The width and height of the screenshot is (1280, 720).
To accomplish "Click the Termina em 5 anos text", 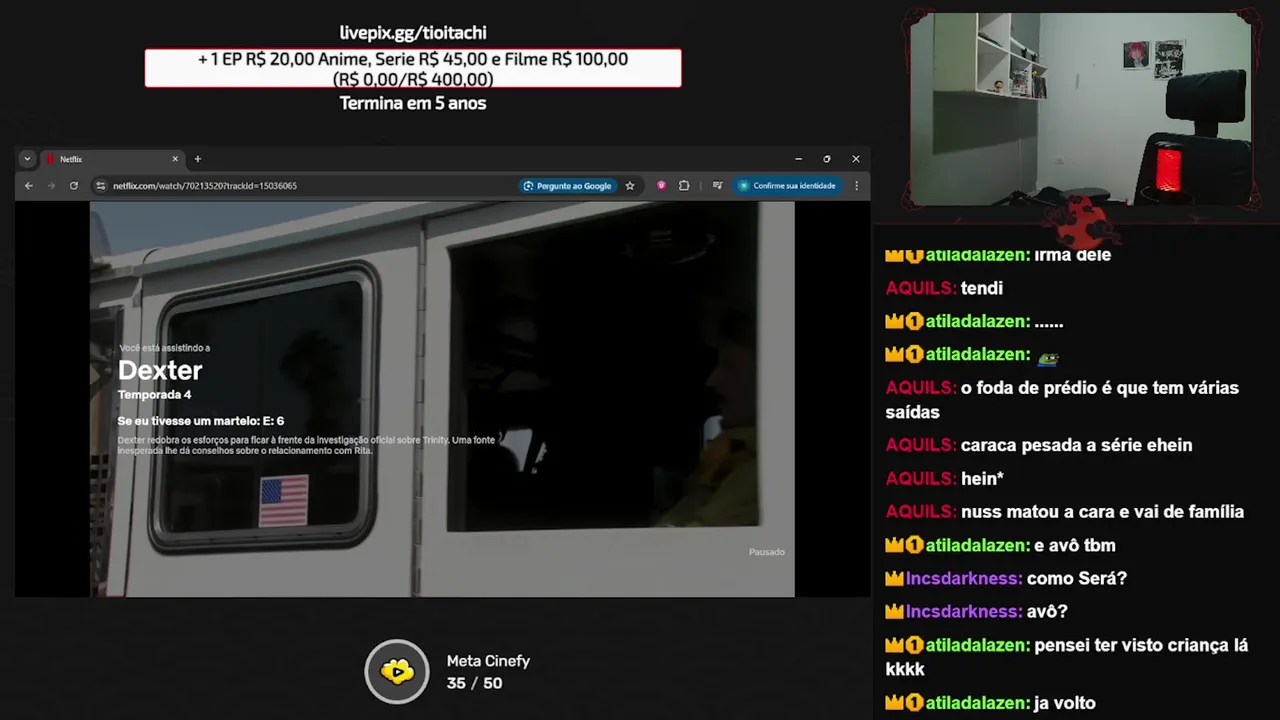I will click(x=413, y=103).
